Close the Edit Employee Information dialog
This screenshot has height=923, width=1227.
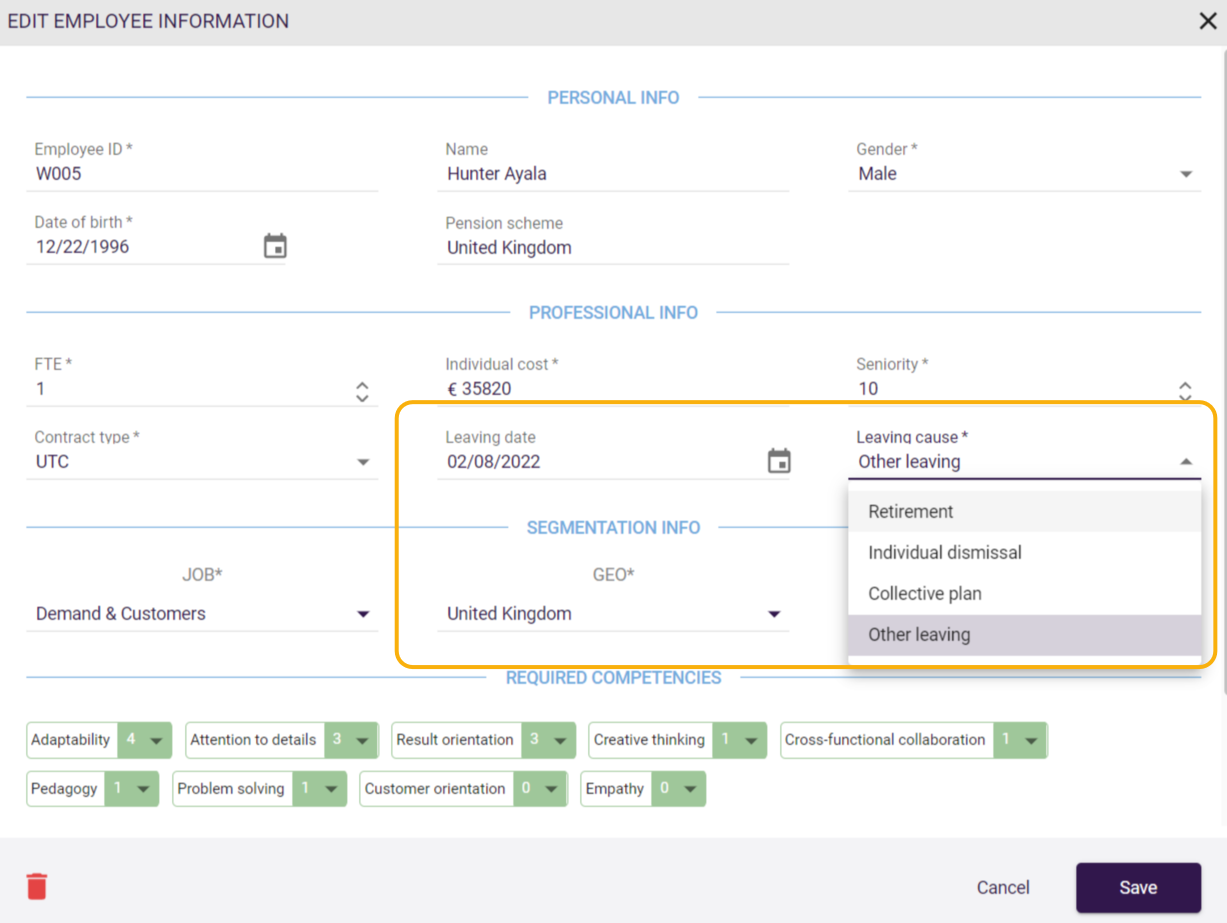(1207, 21)
